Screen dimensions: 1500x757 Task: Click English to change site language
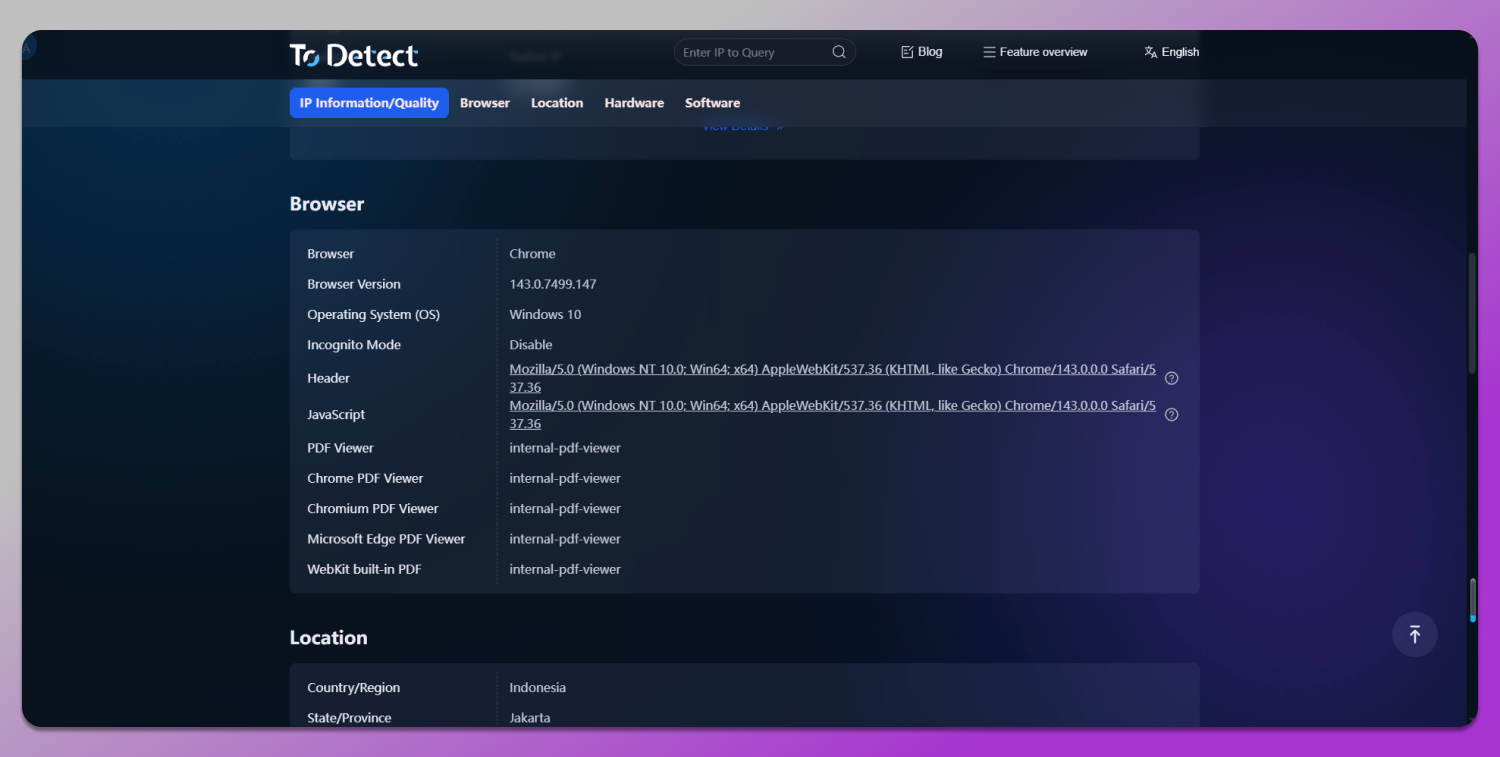[1180, 51]
